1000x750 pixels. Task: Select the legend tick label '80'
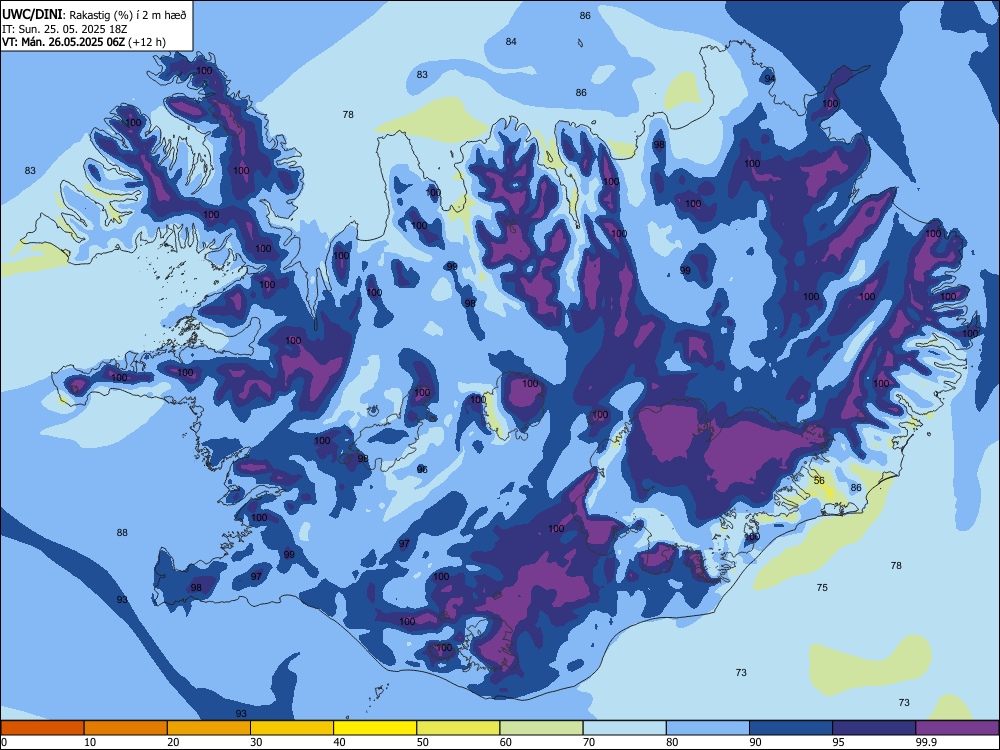(x=672, y=742)
